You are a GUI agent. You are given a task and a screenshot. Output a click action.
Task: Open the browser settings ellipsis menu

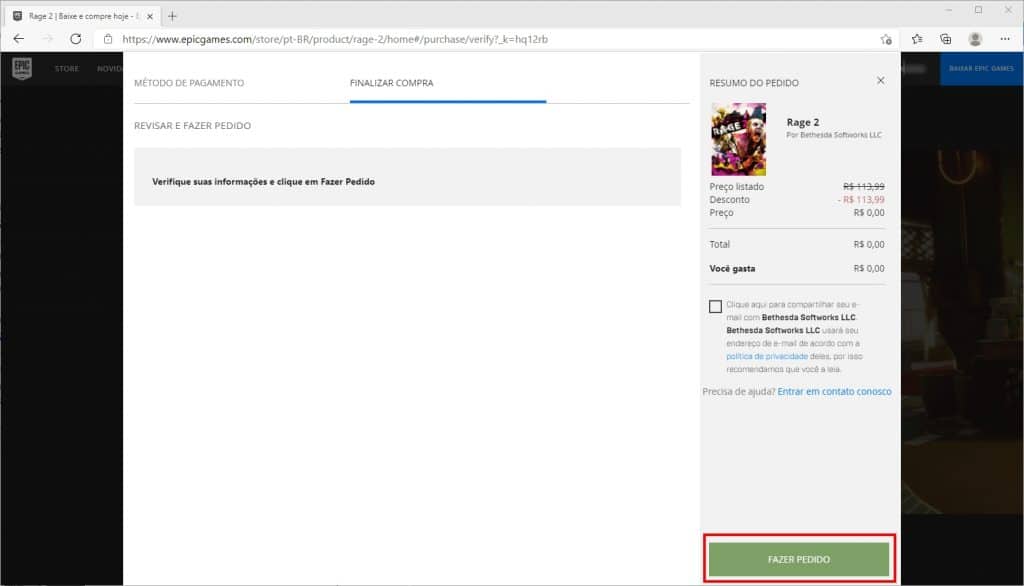click(1004, 39)
